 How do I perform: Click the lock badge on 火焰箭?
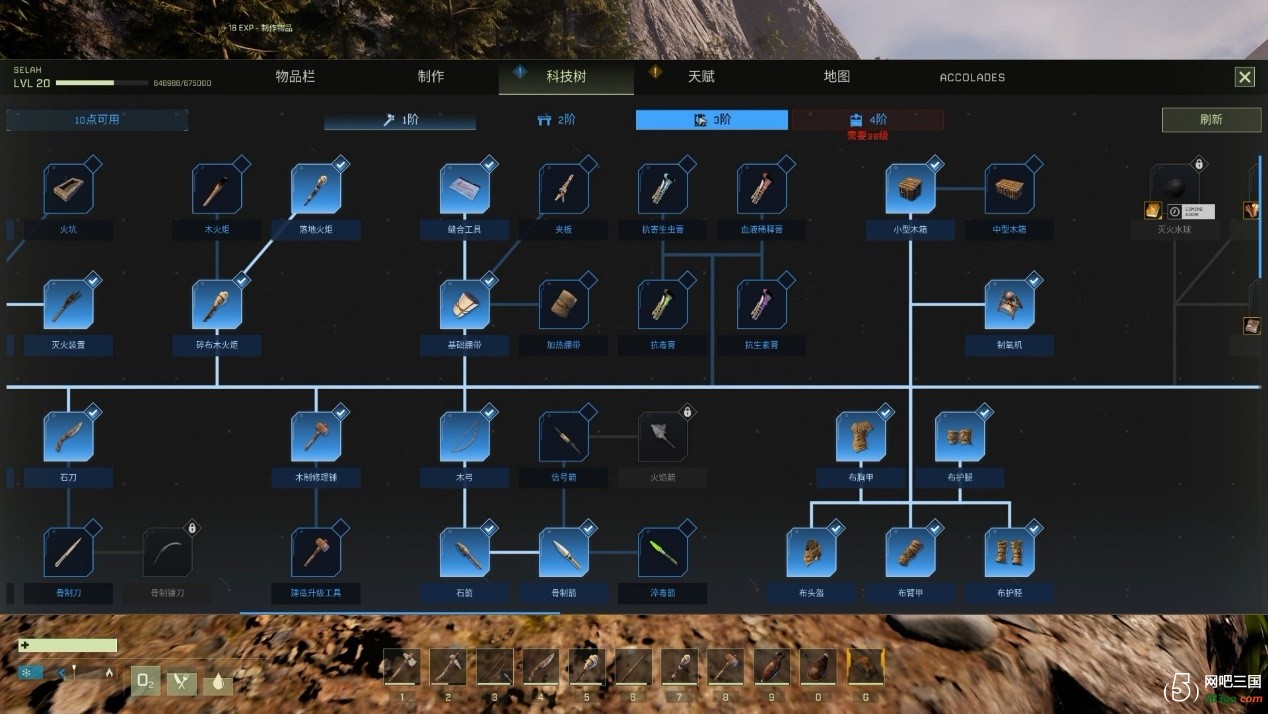[x=687, y=412]
